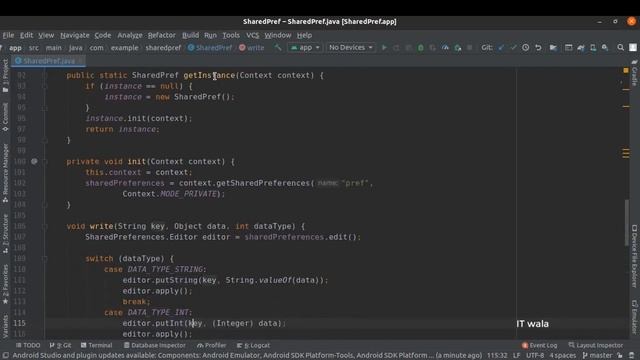The height and width of the screenshot is (360, 640).
Task: Click the Make Project hammer icon
Action: point(278,48)
